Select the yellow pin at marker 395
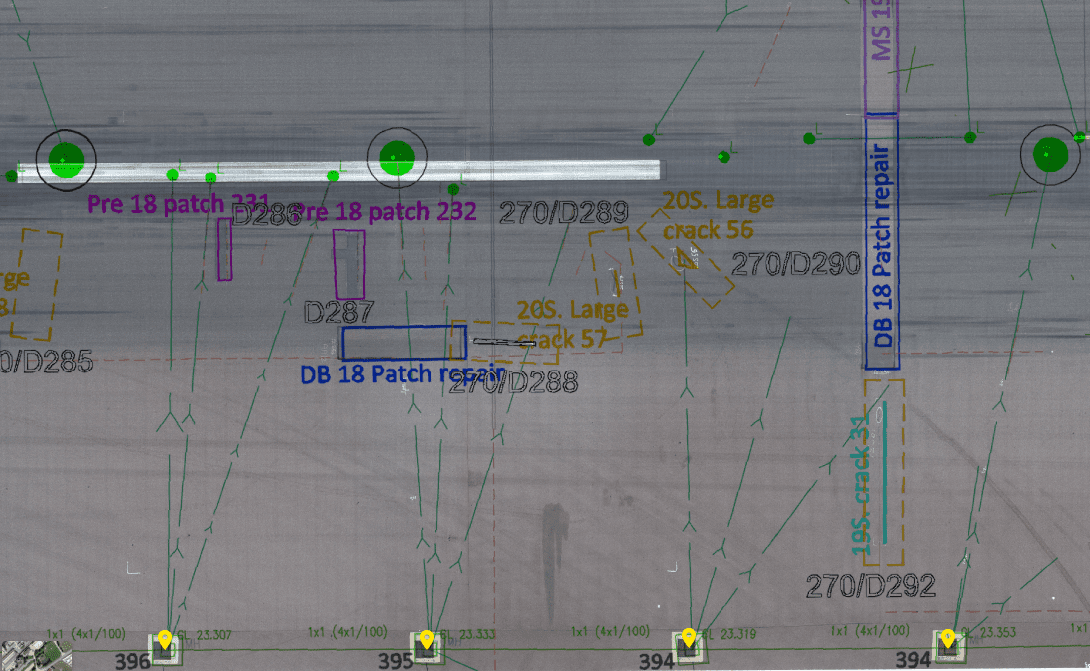 426,639
